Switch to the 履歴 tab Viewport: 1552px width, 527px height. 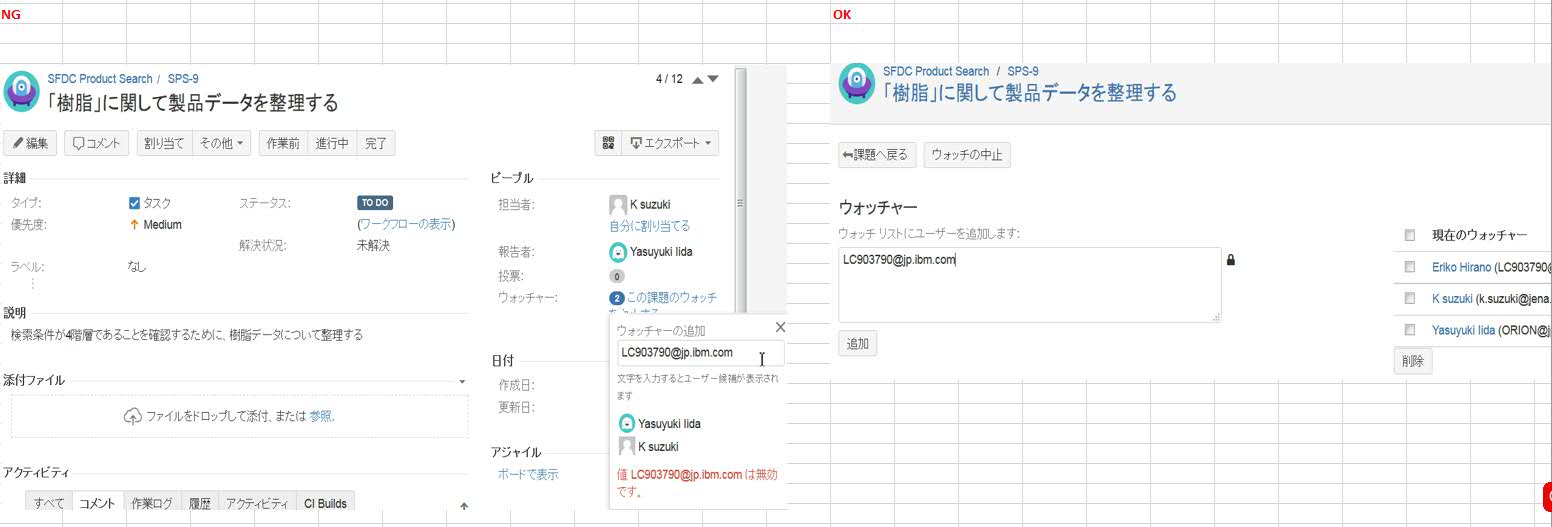click(199, 503)
